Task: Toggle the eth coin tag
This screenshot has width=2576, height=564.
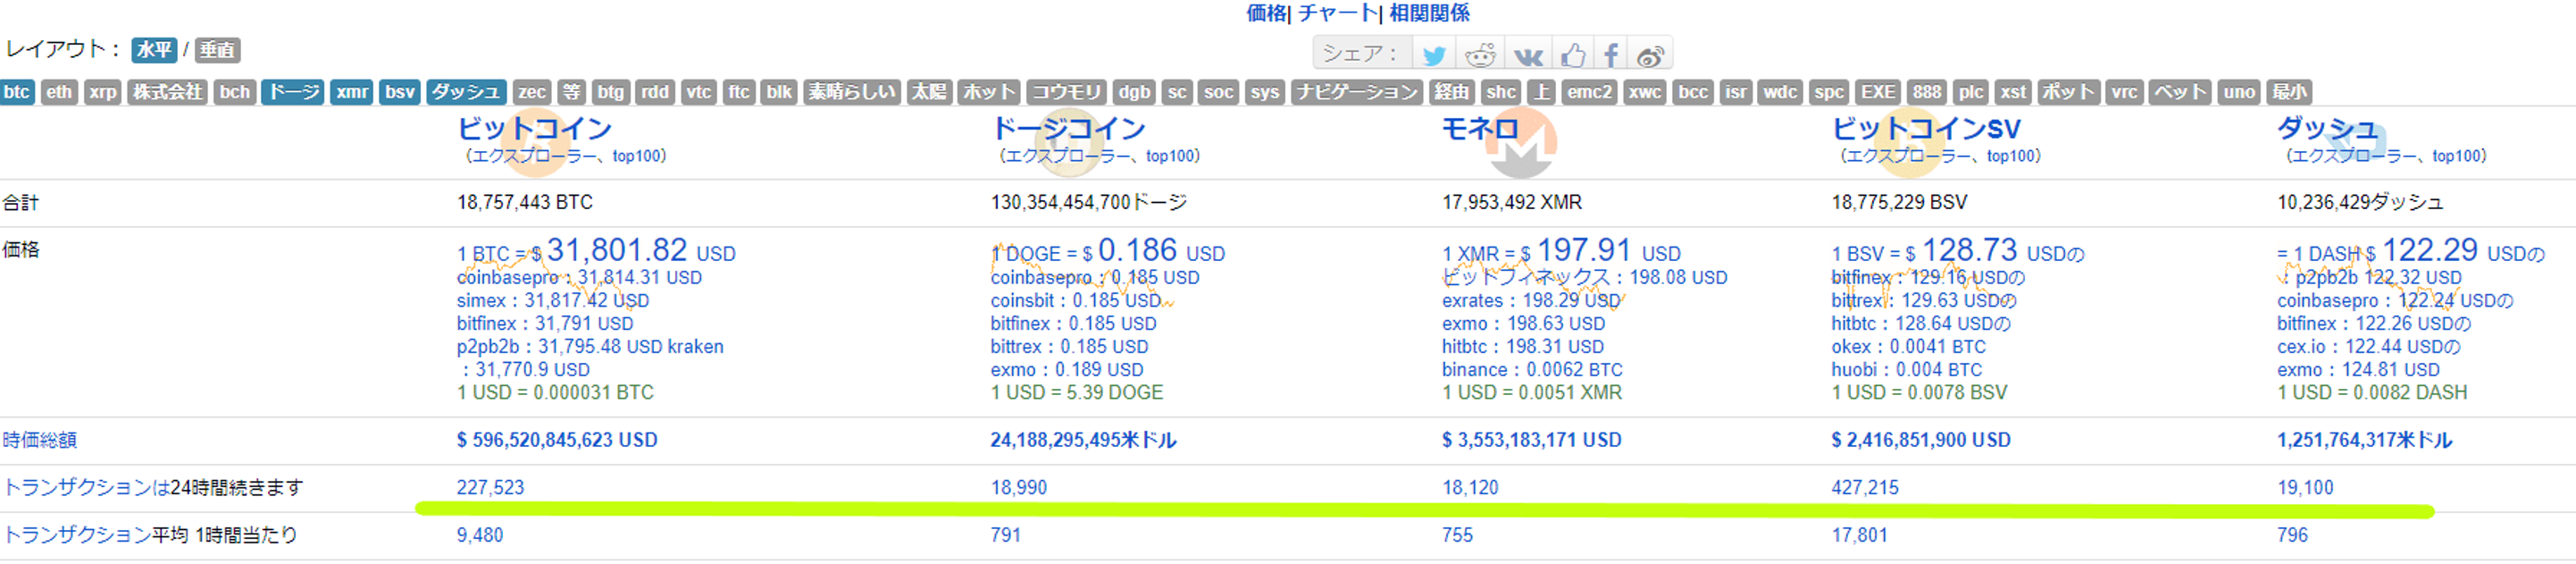Action: click(59, 92)
